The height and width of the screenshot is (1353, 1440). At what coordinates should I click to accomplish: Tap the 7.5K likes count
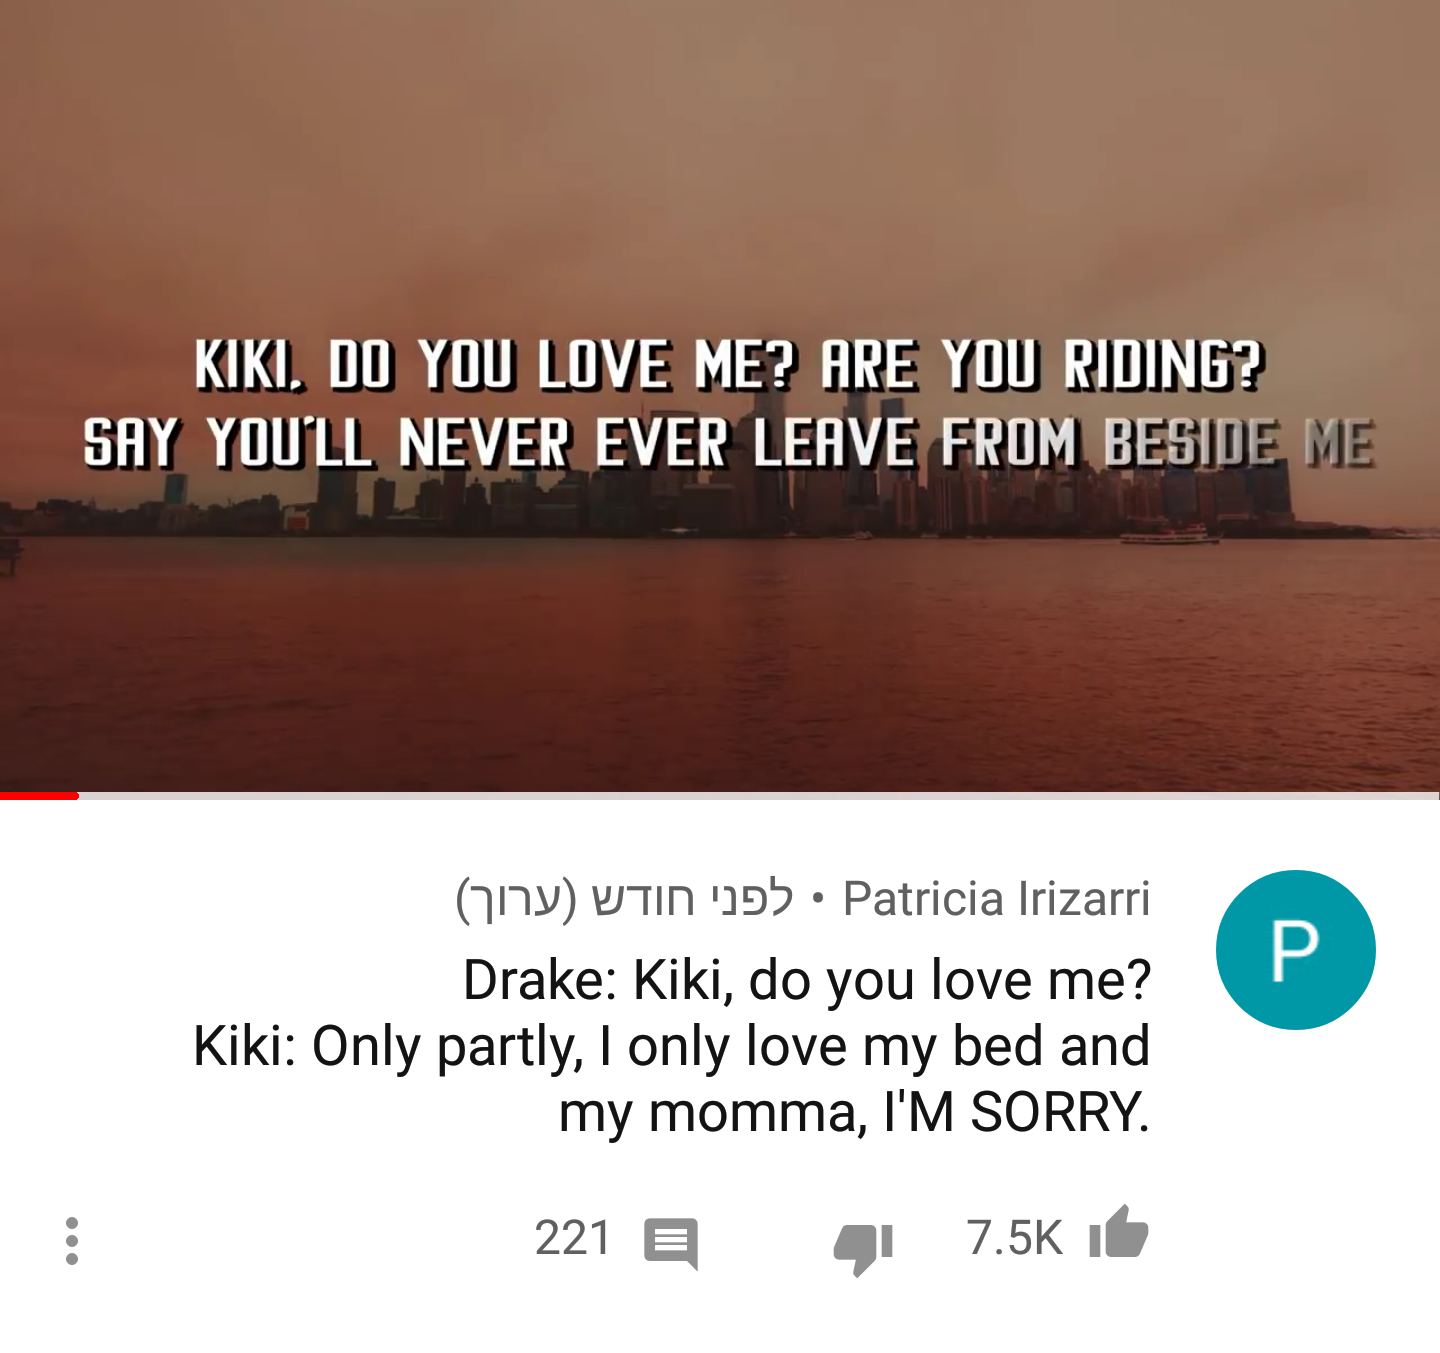[x=1014, y=1238]
